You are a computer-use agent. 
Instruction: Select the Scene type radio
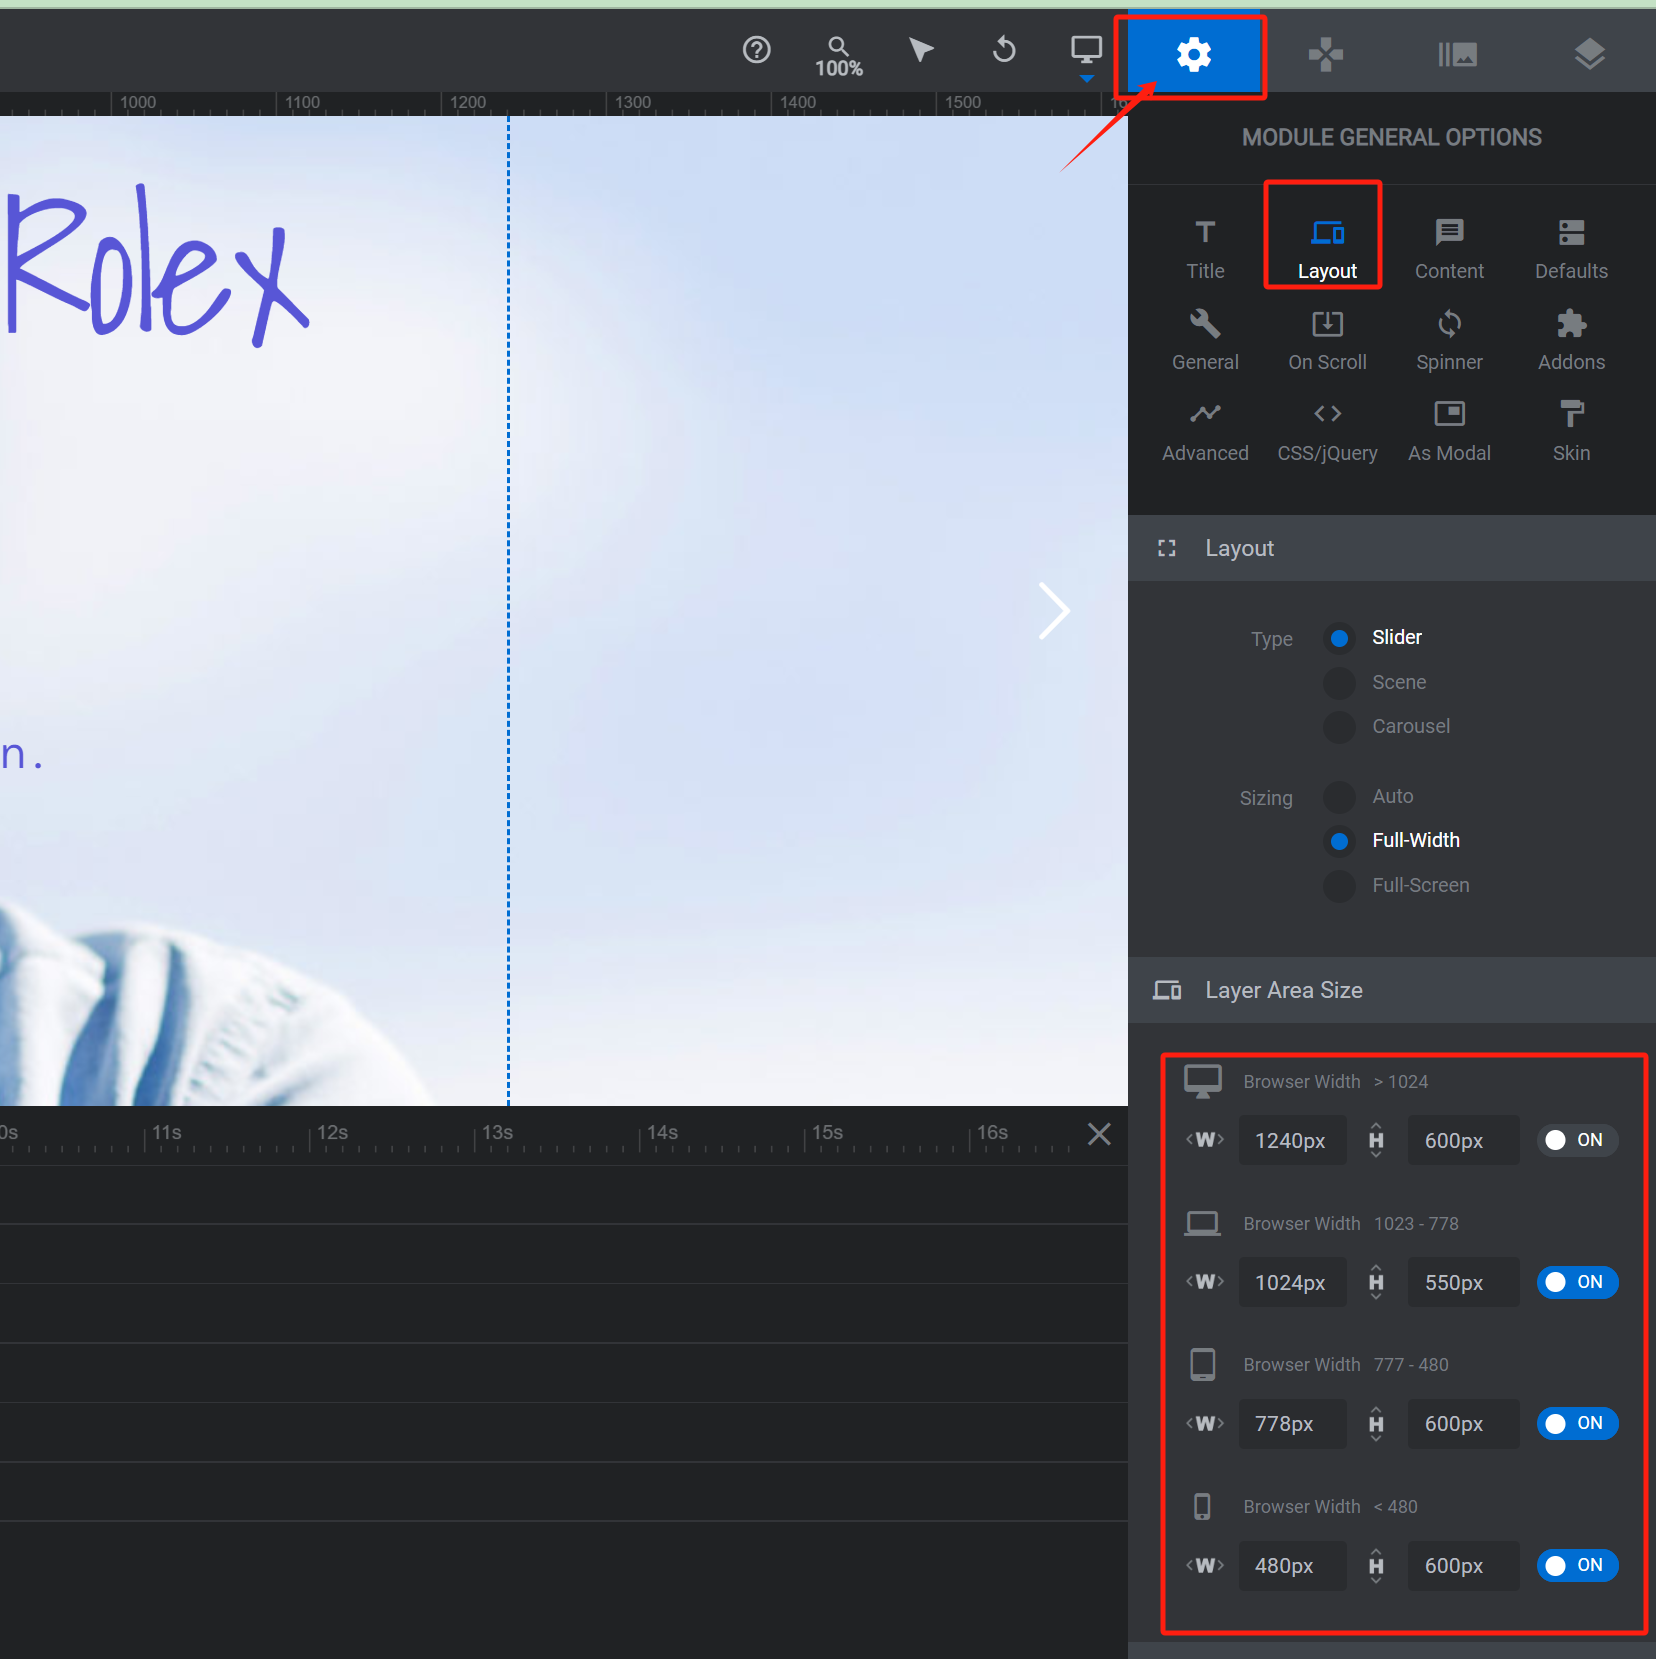[x=1339, y=682]
